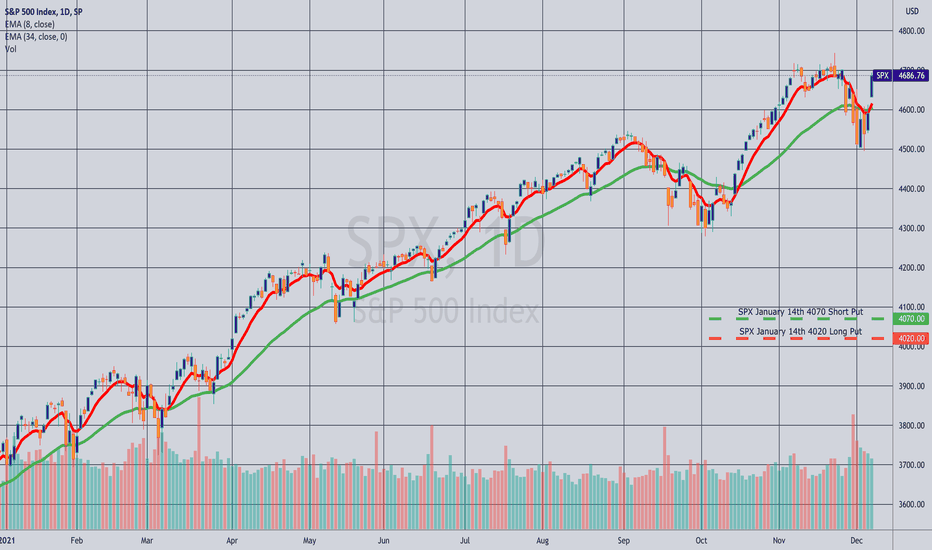This screenshot has height=550, width=932.
Task: Click the Sep label on the time axis
Action: pyautogui.click(x=623, y=540)
